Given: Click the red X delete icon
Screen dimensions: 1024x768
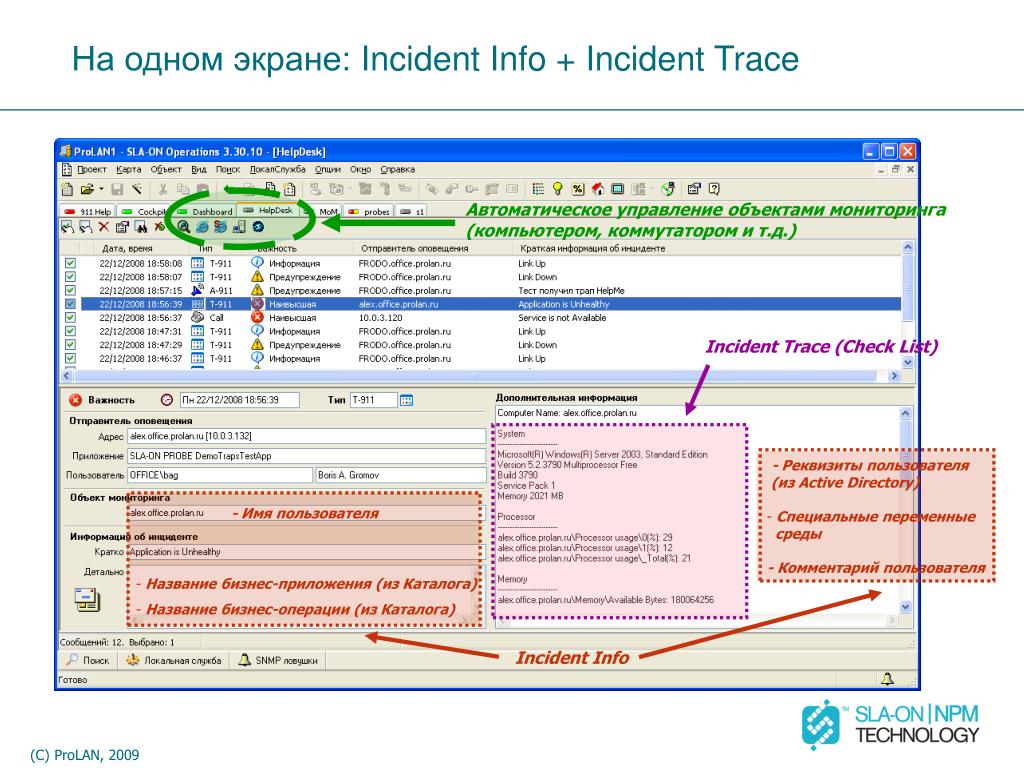Looking at the screenshot, I should point(104,227).
